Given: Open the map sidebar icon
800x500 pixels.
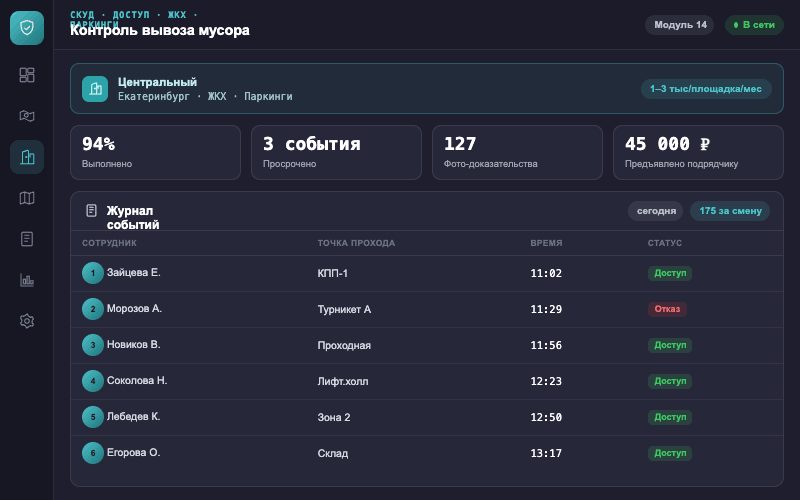Looking at the screenshot, I should [x=27, y=198].
